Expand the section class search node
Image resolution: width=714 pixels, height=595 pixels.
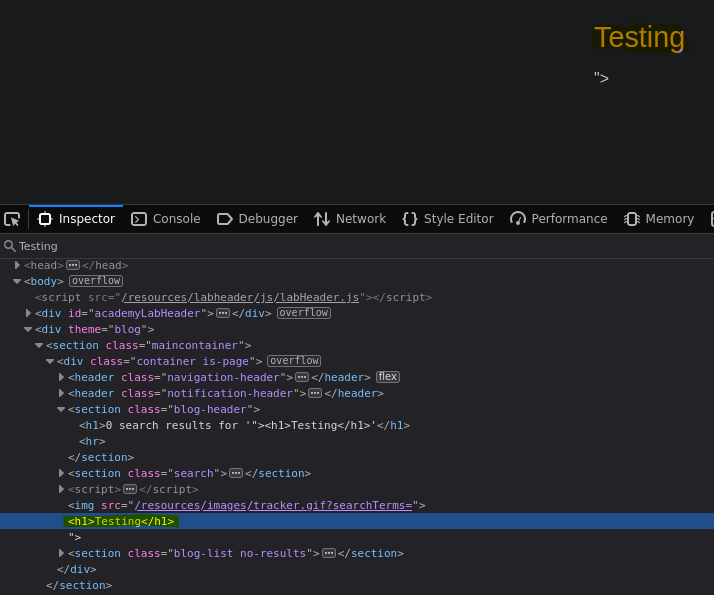61,473
